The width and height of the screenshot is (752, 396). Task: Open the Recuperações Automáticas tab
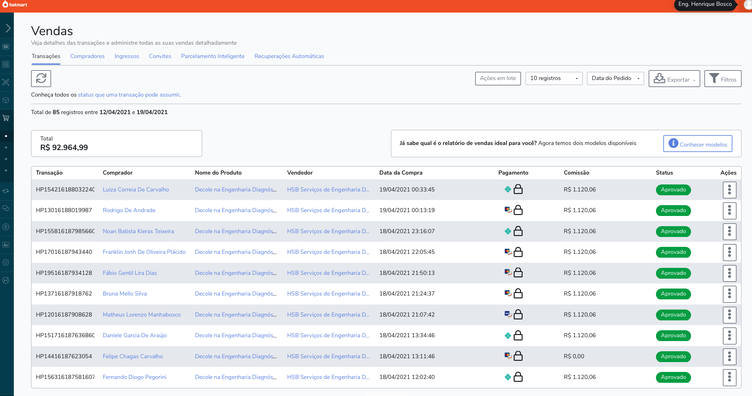click(x=289, y=56)
